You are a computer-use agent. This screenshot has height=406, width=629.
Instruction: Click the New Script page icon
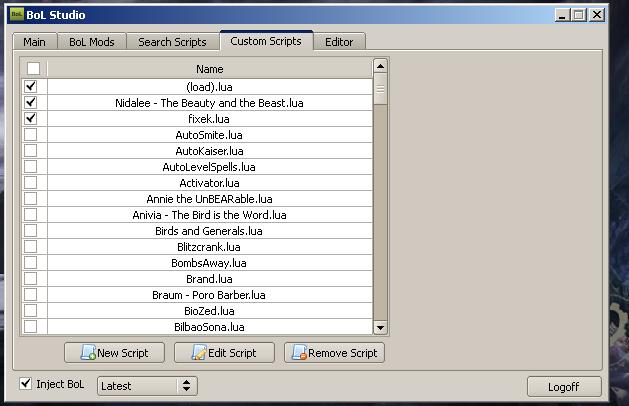coord(88,353)
